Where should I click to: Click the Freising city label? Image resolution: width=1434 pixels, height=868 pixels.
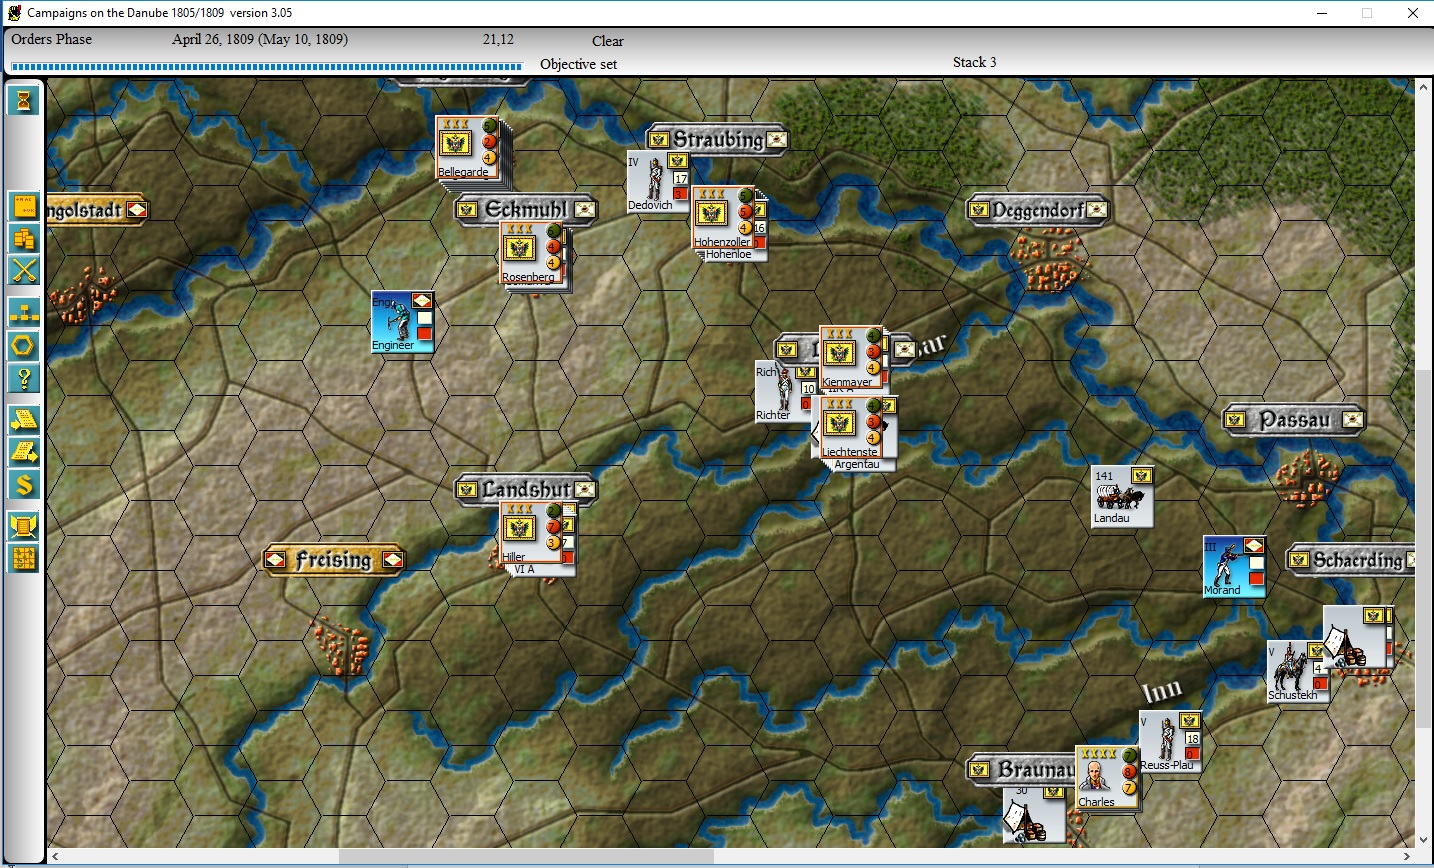point(333,560)
